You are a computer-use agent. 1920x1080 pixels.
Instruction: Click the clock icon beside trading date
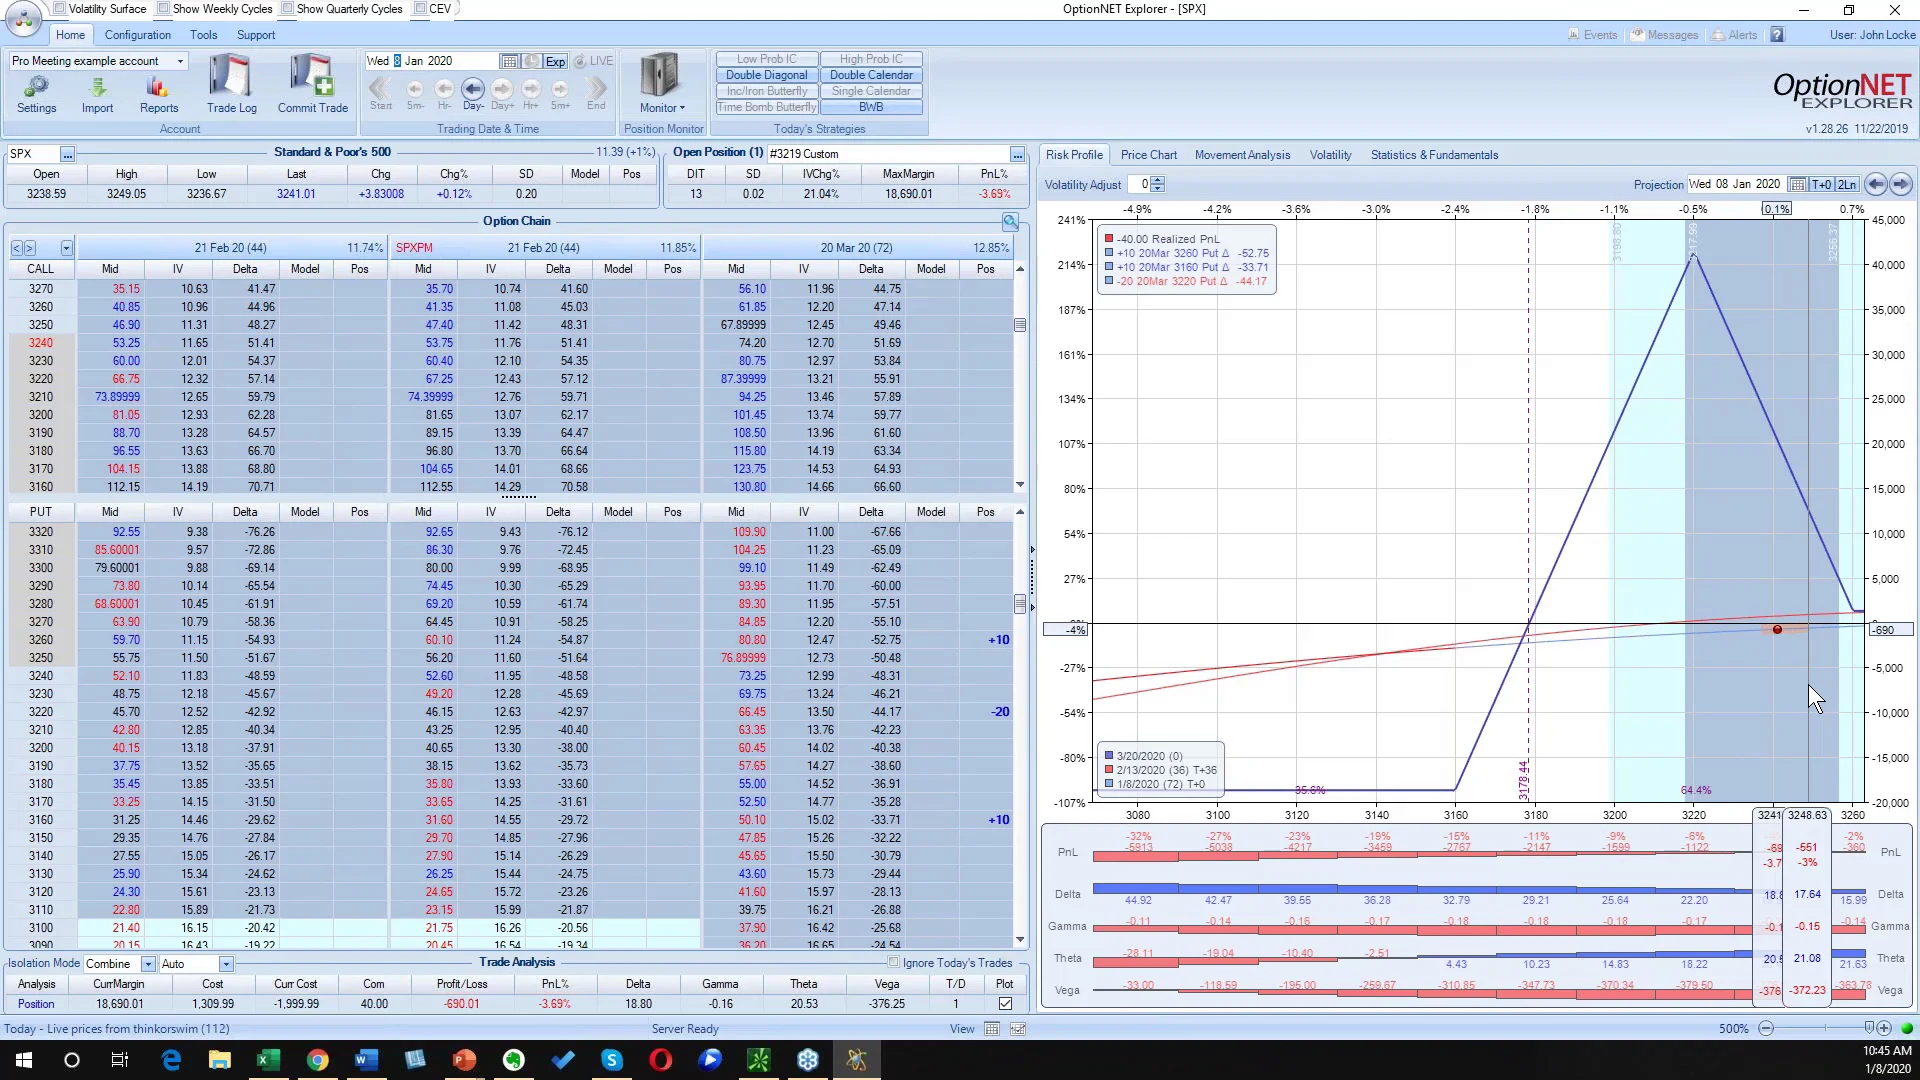[532, 61]
